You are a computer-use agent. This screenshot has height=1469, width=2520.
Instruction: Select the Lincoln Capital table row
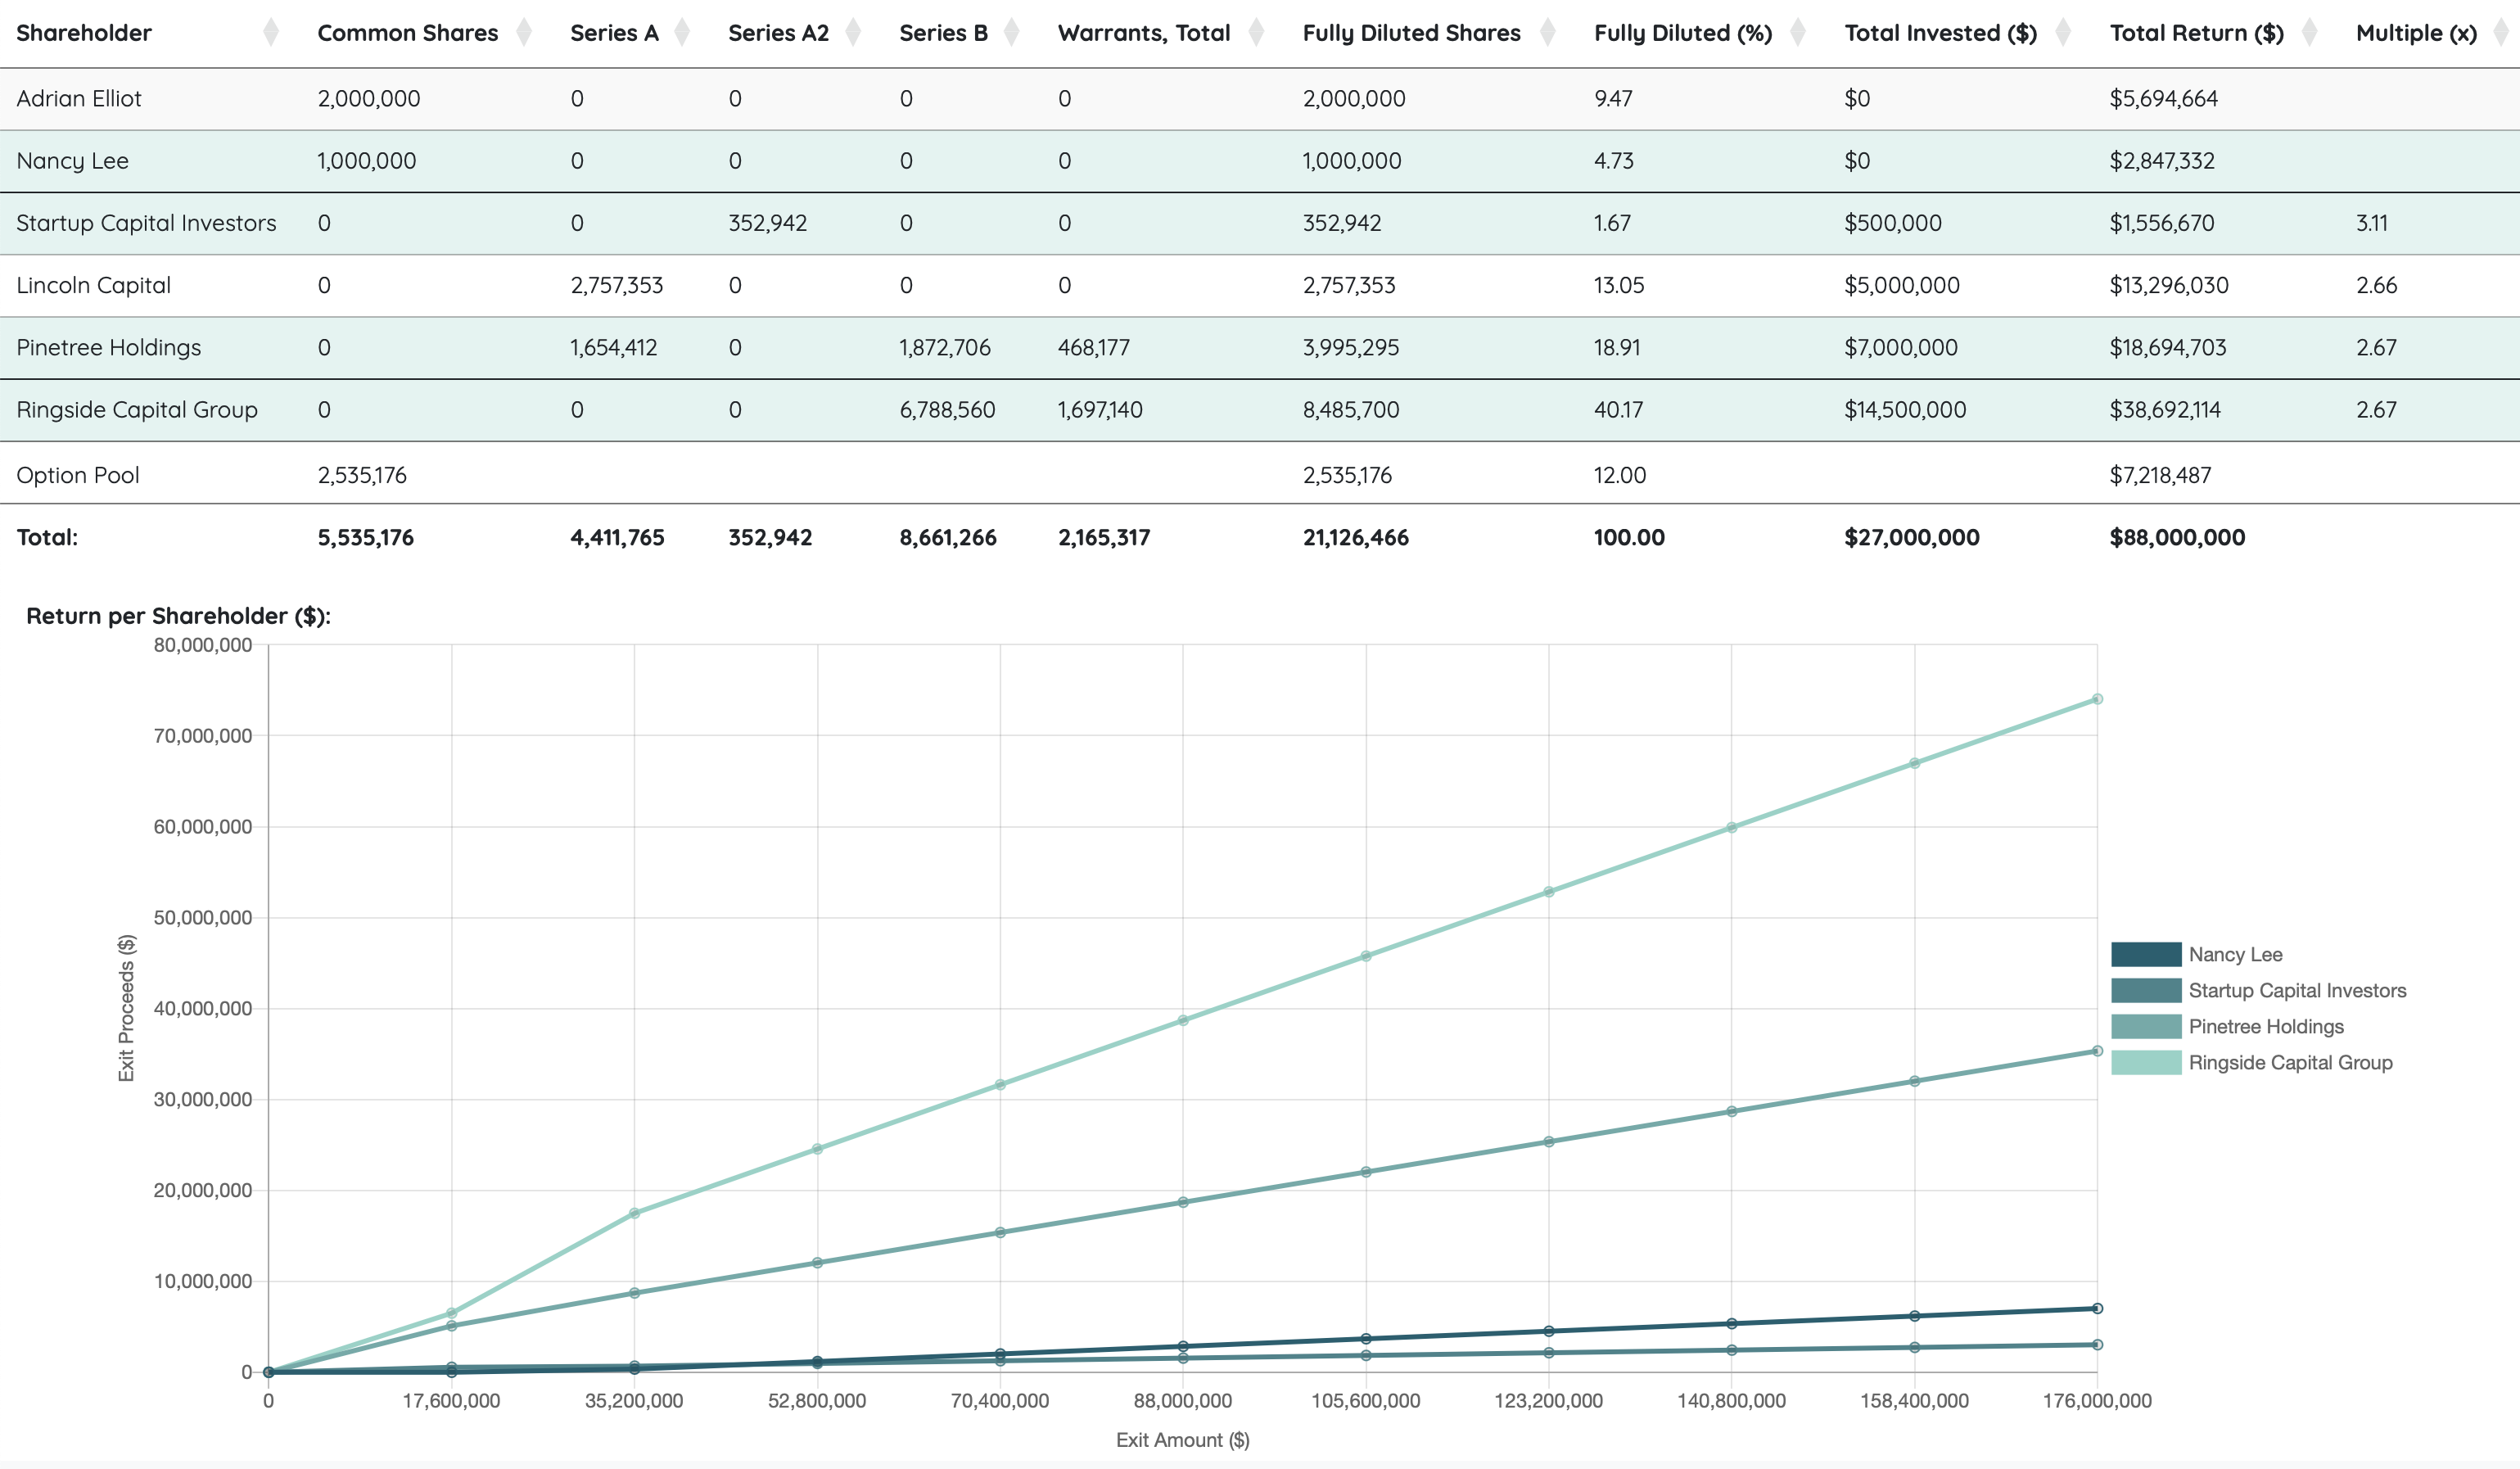pyautogui.click(x=93, y=285)
